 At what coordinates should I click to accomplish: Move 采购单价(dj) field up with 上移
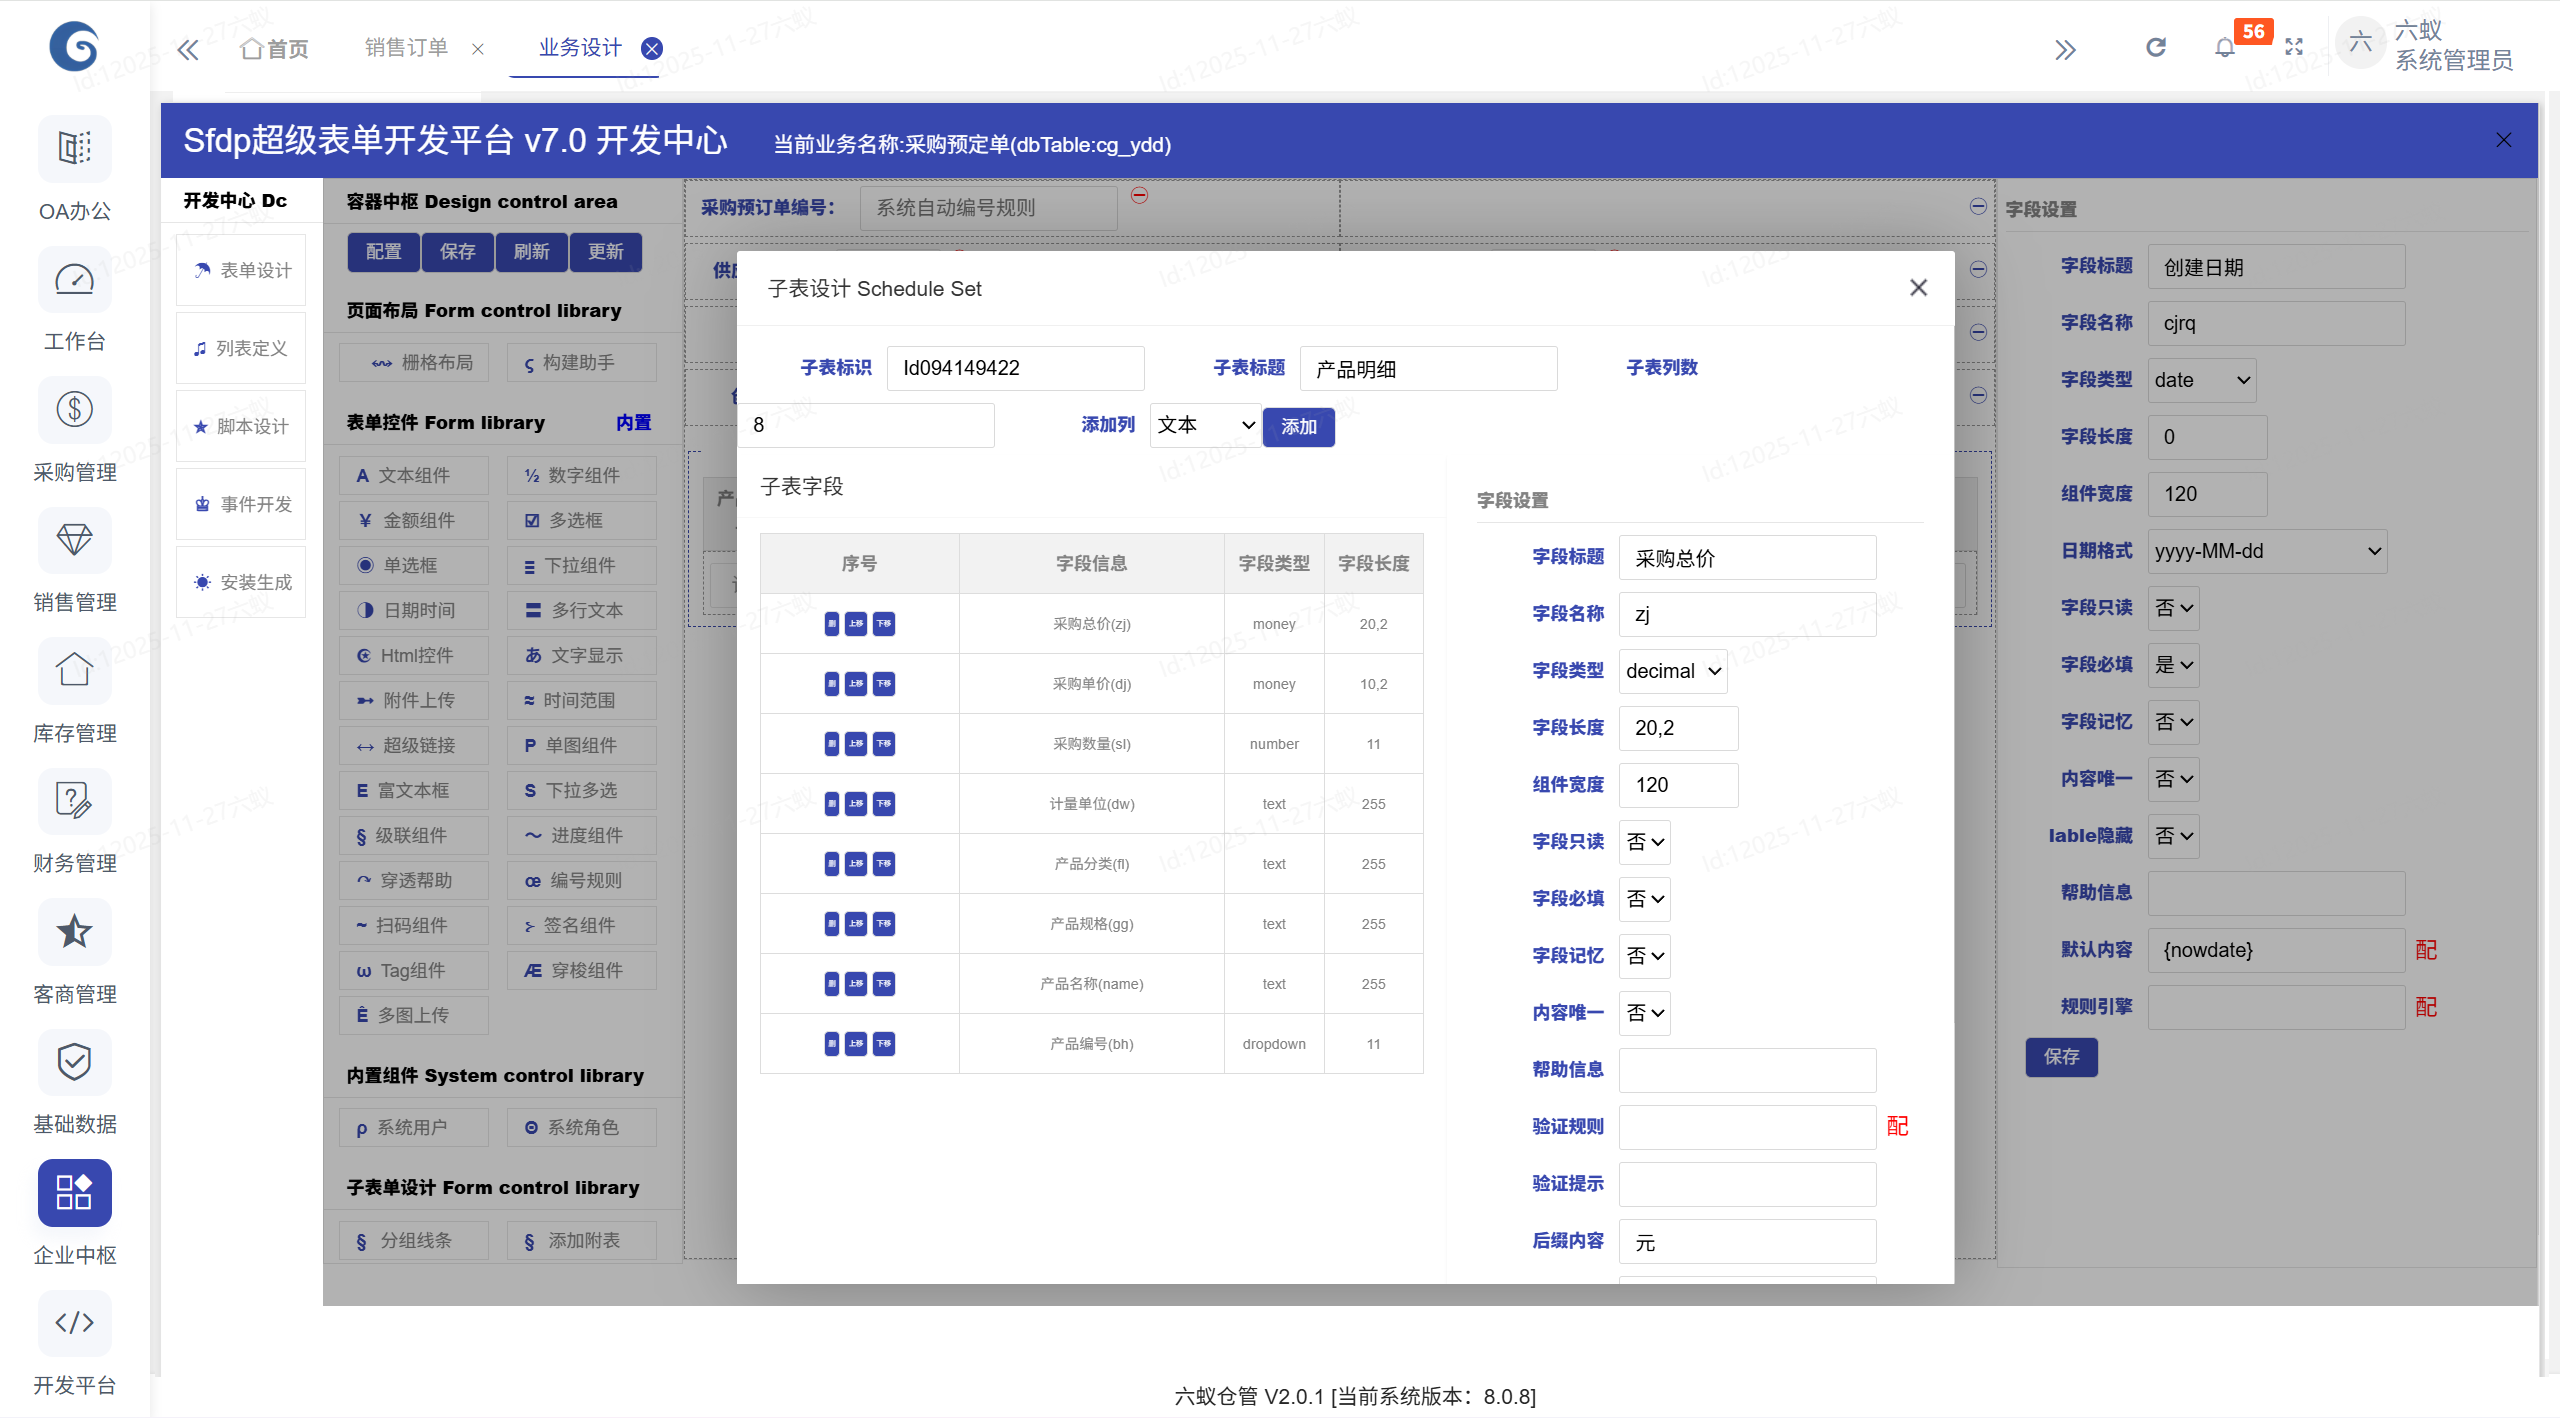(x=856, y=684)
